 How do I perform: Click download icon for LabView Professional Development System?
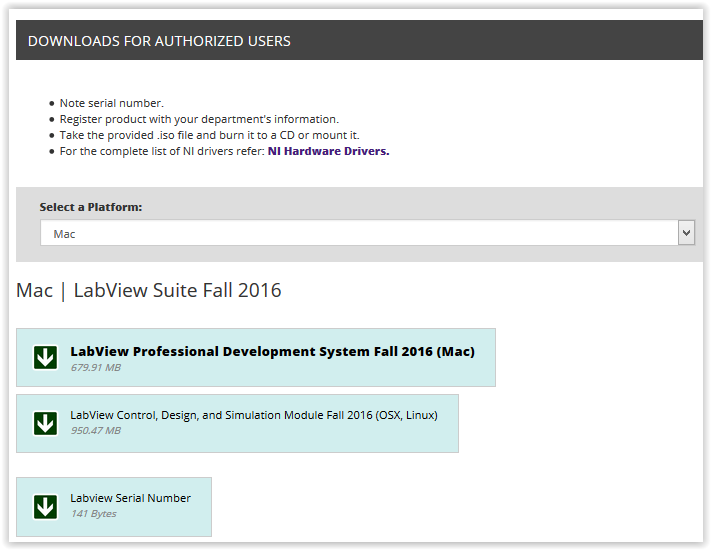tap(45, 358)
